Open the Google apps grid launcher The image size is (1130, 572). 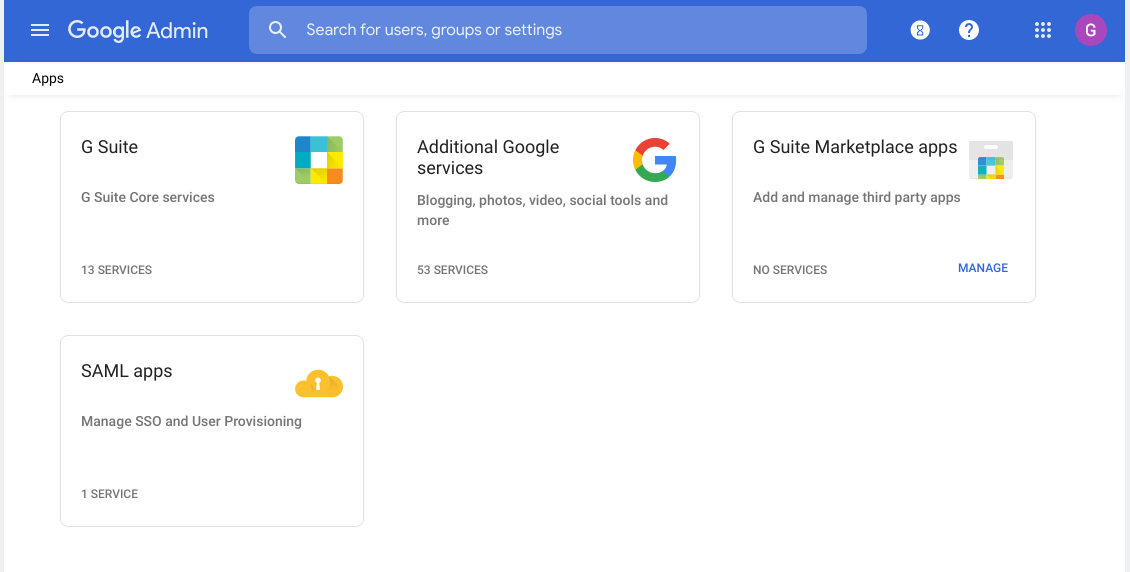(1042, 30)
